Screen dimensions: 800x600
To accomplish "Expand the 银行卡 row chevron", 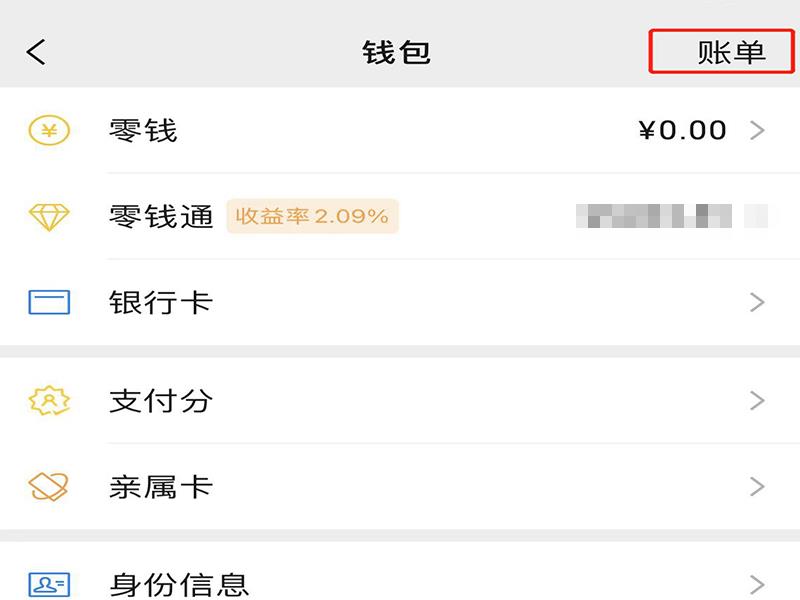I will (757, 302).
